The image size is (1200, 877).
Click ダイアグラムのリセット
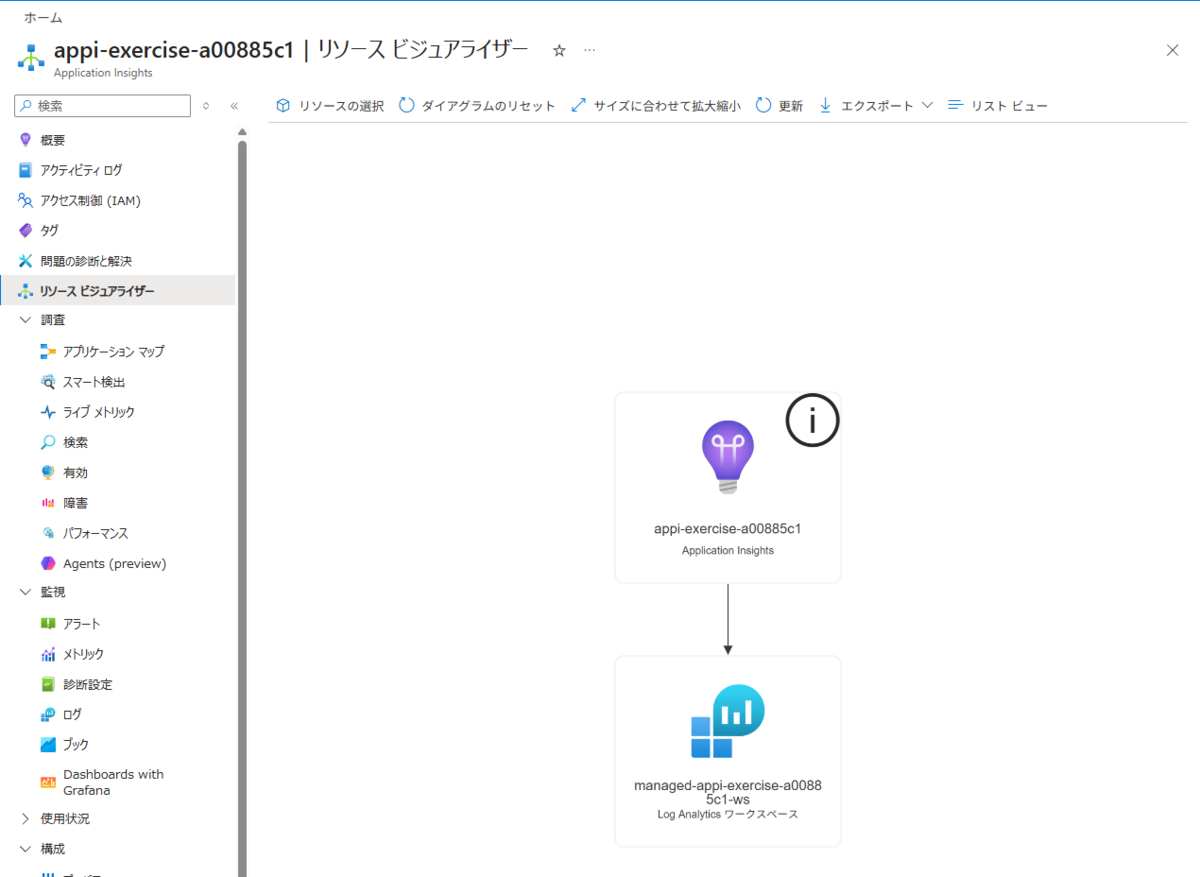pos(477,105)
